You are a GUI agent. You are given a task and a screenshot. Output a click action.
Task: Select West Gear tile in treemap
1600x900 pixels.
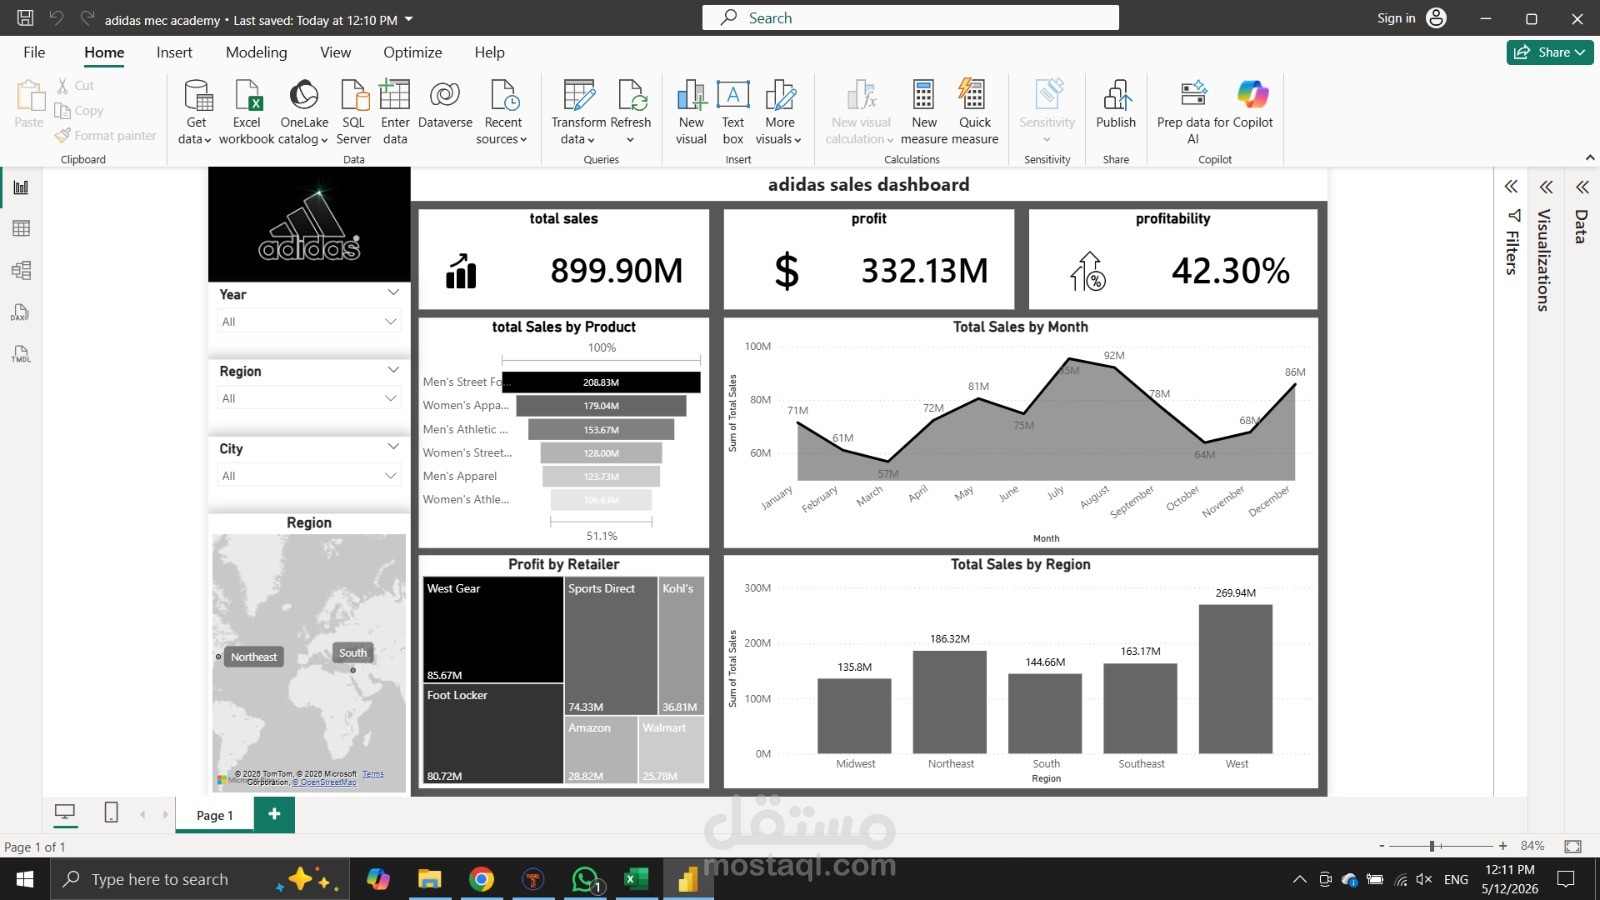[x=493, y=630]
